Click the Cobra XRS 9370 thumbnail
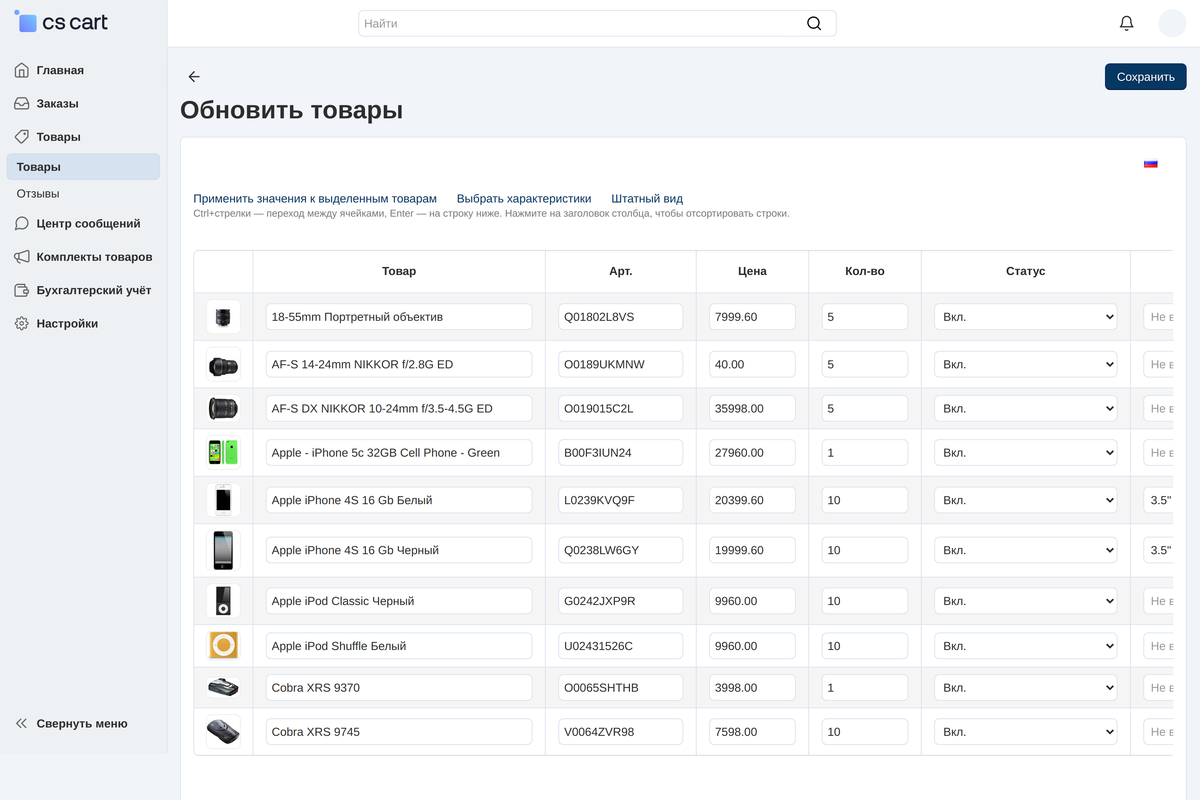The height and width of the screenshot is (800, 1200). 223,688
